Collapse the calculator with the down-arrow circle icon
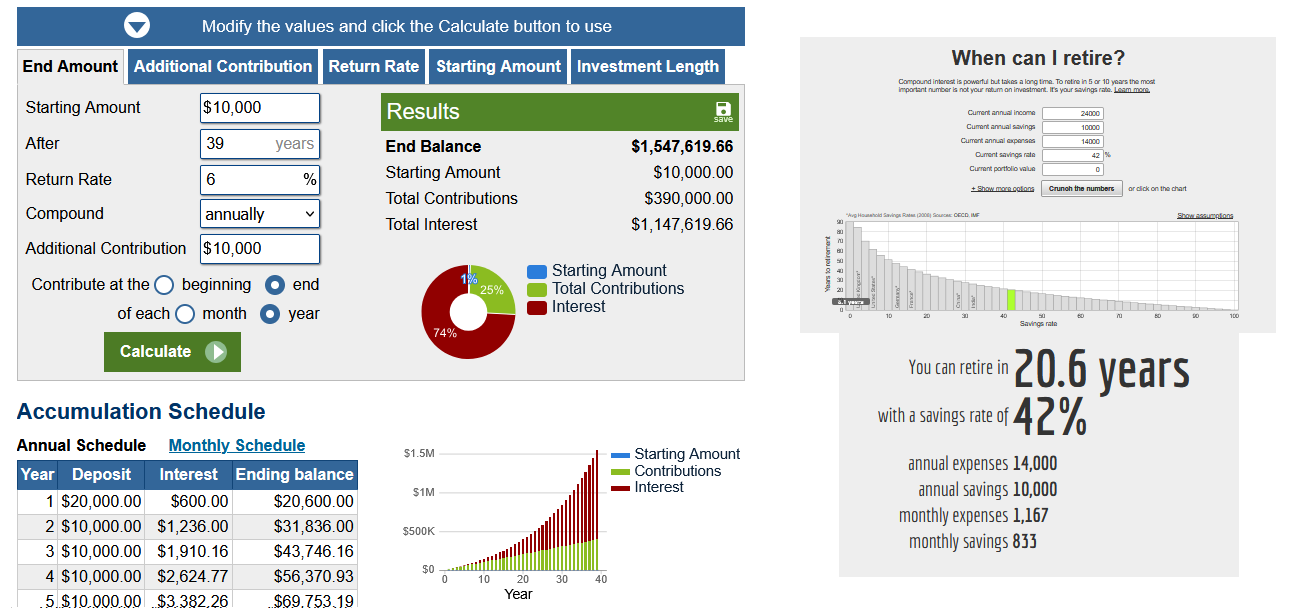1290x609 pixels. pyautogui.click(x=136, y=26)
